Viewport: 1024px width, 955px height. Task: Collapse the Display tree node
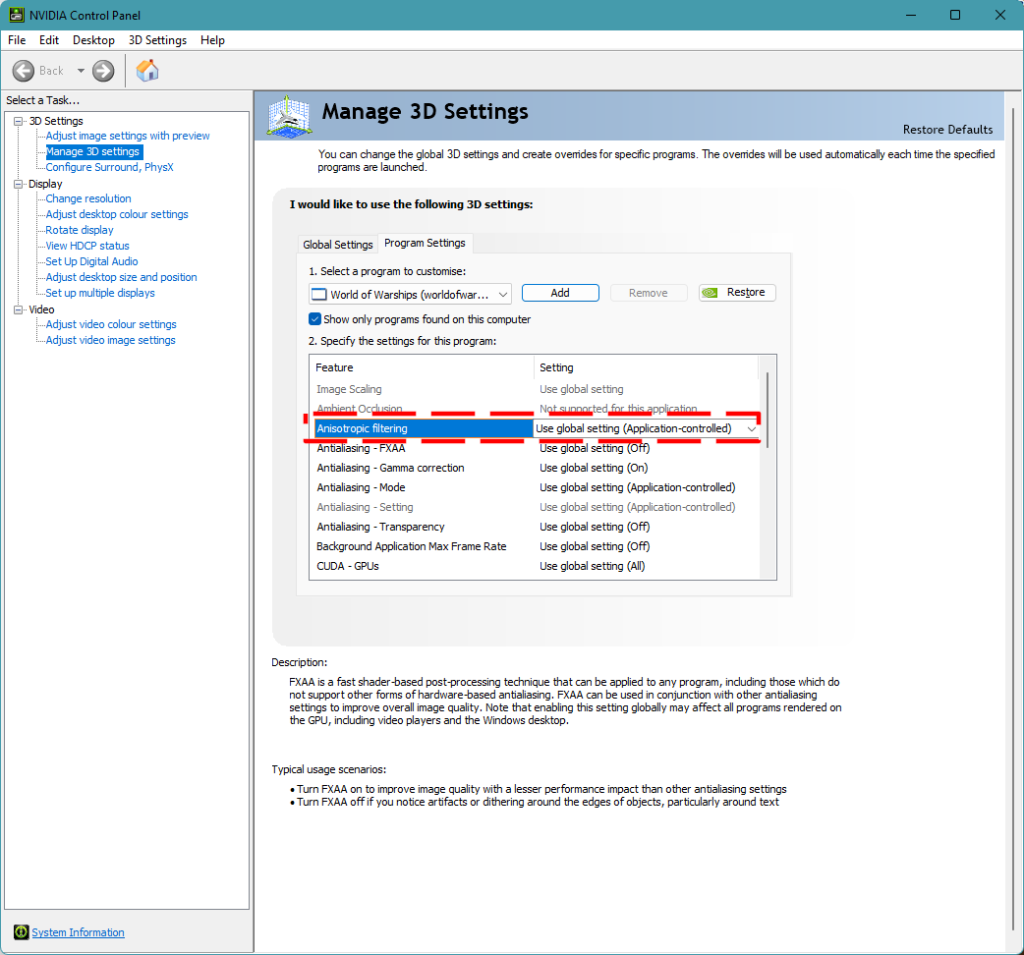[18, 184]
